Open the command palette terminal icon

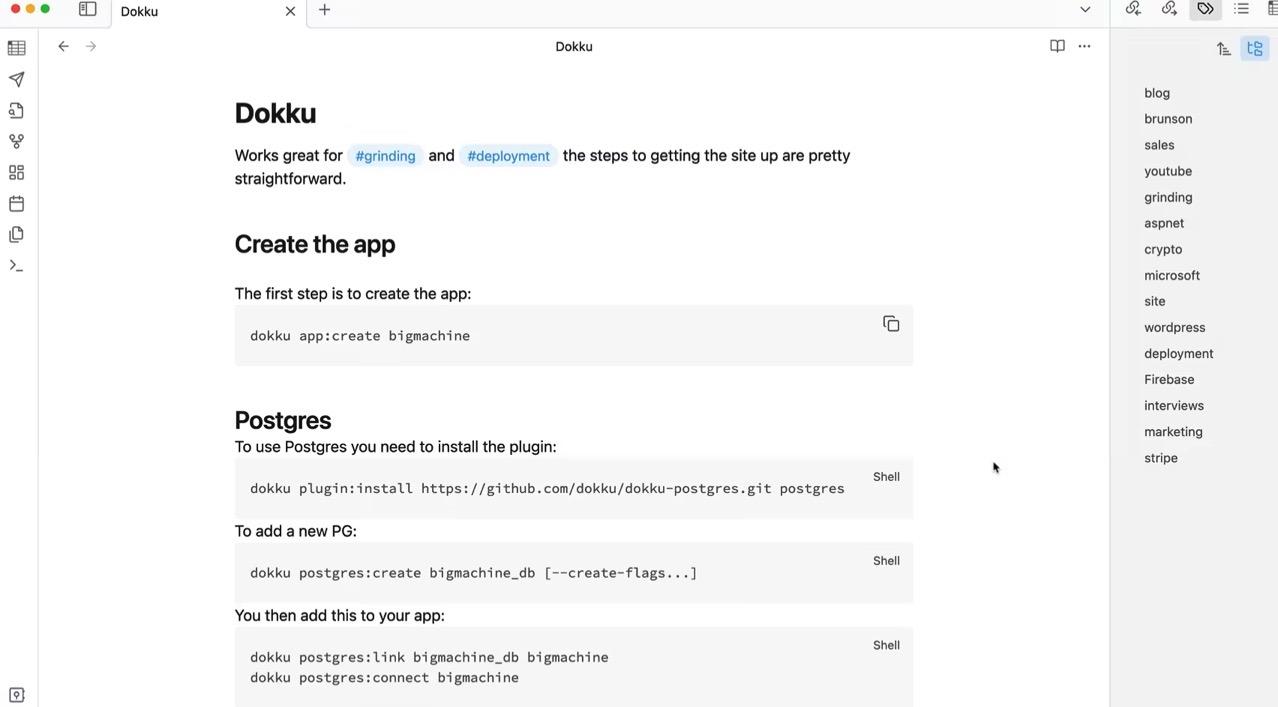(16, 266)
